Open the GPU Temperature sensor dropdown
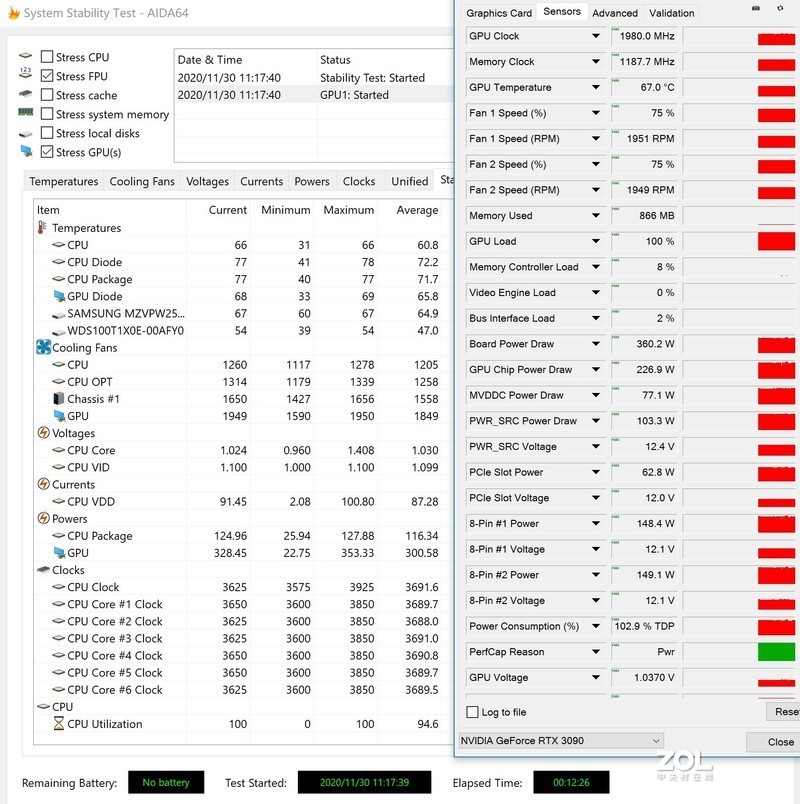The image size is (800, 804). (595, 87)
